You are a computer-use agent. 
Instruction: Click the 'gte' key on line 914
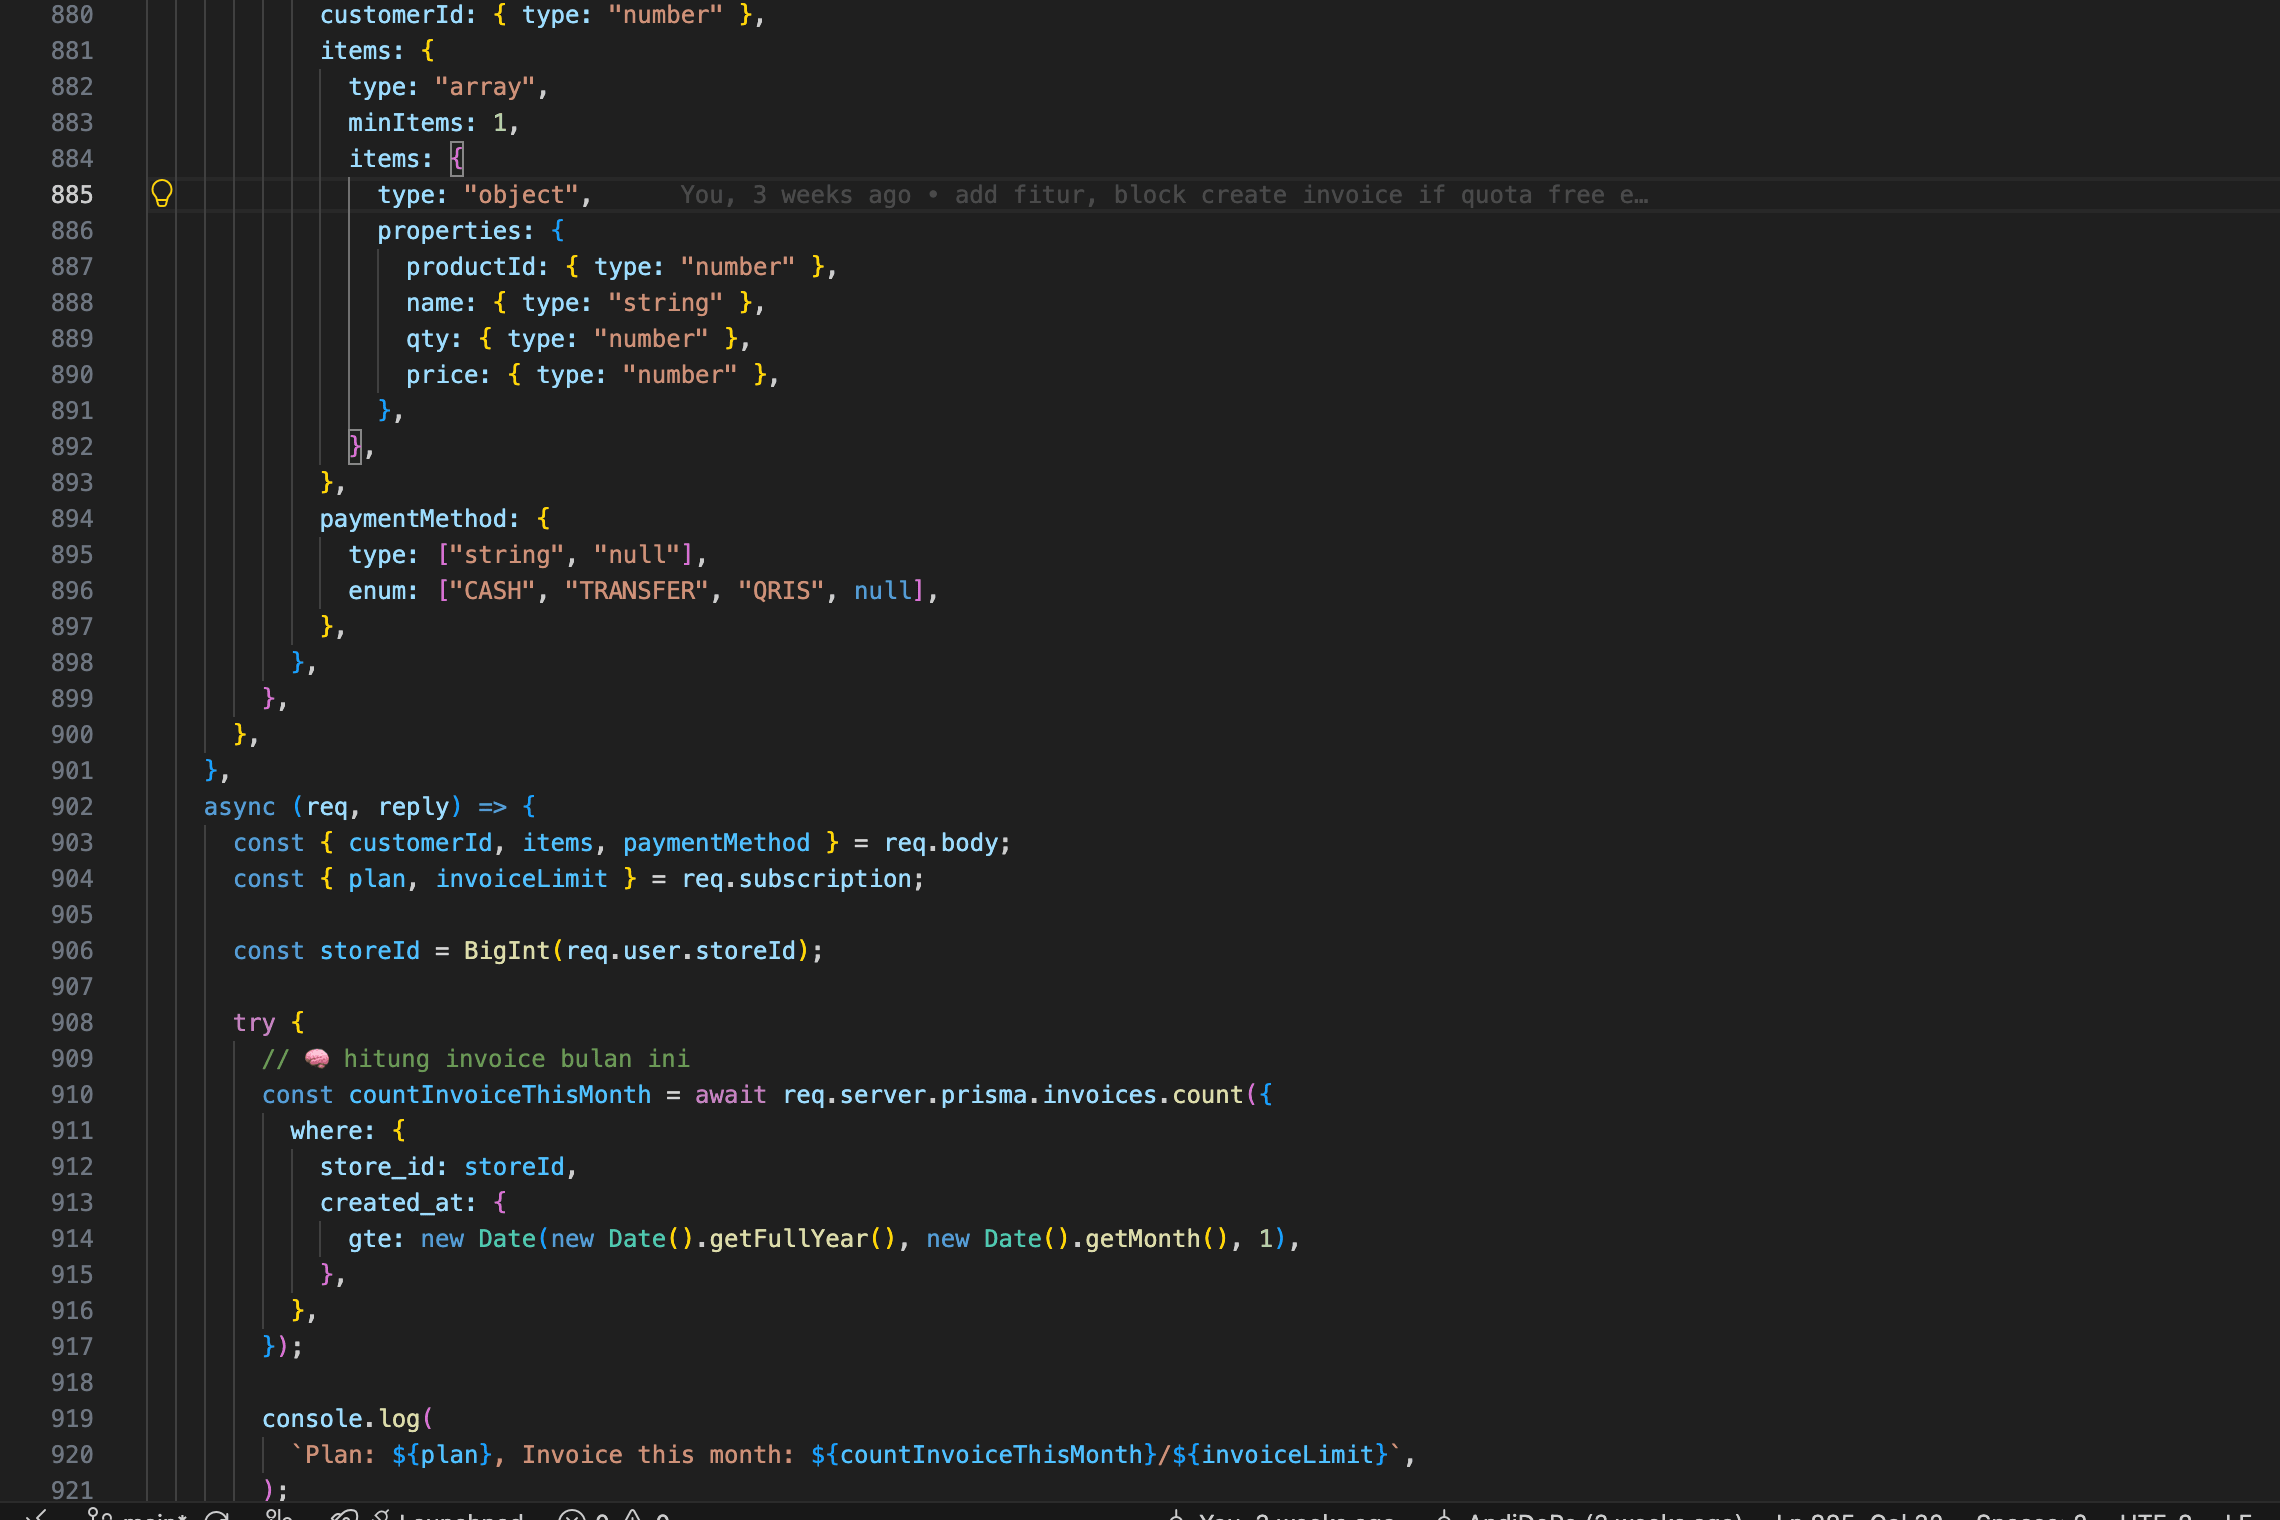pos(370,1239)
